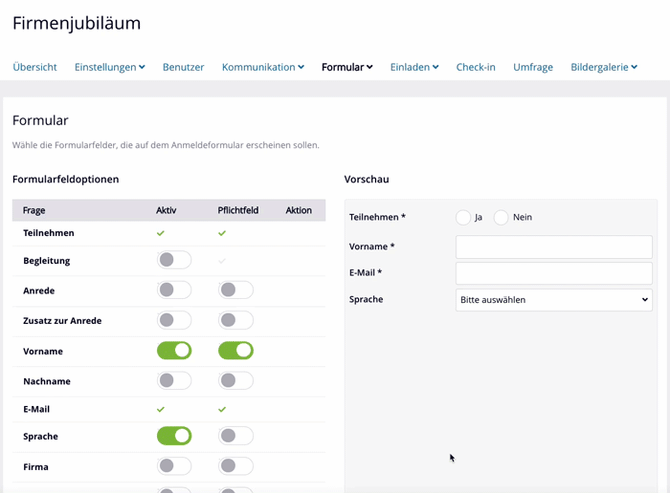Enable the Anrede active toggle
Screen dimensions: 670x493
pyautogui.click(x=174, y=290)
